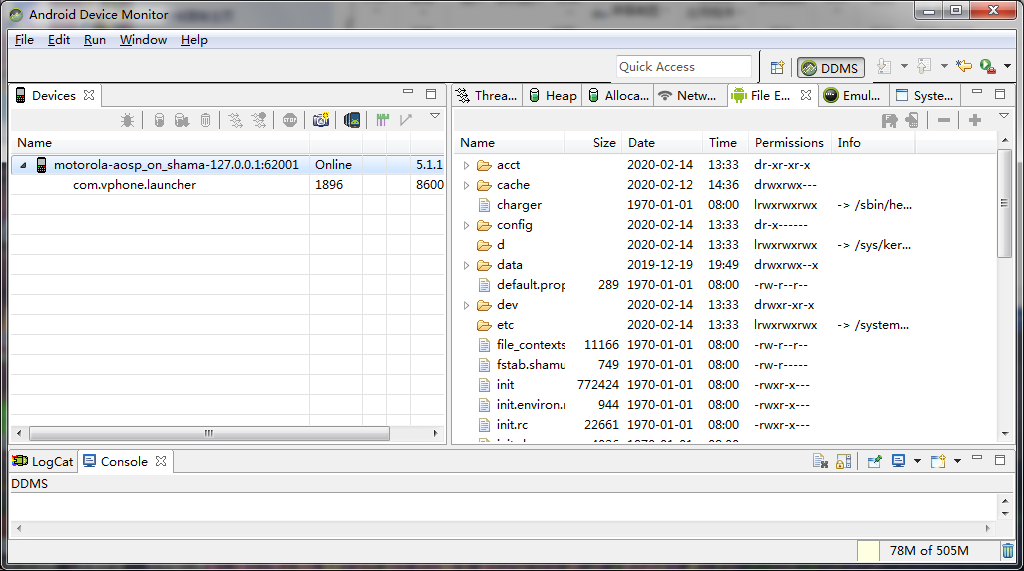Click Push a file onto the device icon
This screenshot has width=1024, height=571.
pos(912,120)
